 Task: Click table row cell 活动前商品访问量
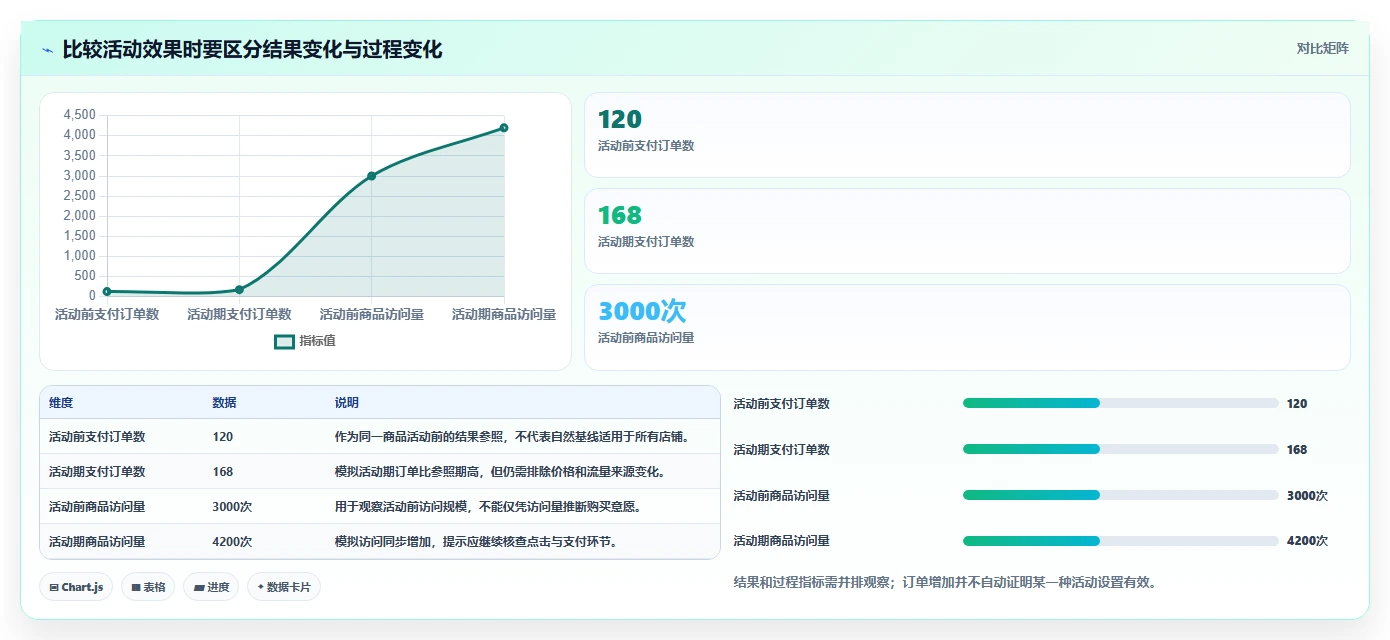[x=97, y=507]
